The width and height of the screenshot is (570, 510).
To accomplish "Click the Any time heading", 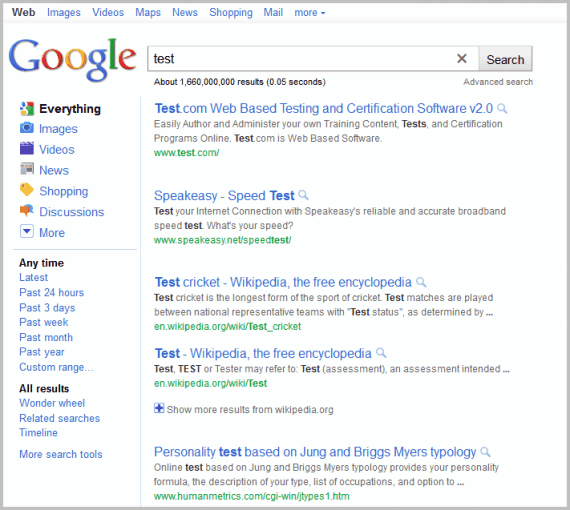I will (41, 263).
